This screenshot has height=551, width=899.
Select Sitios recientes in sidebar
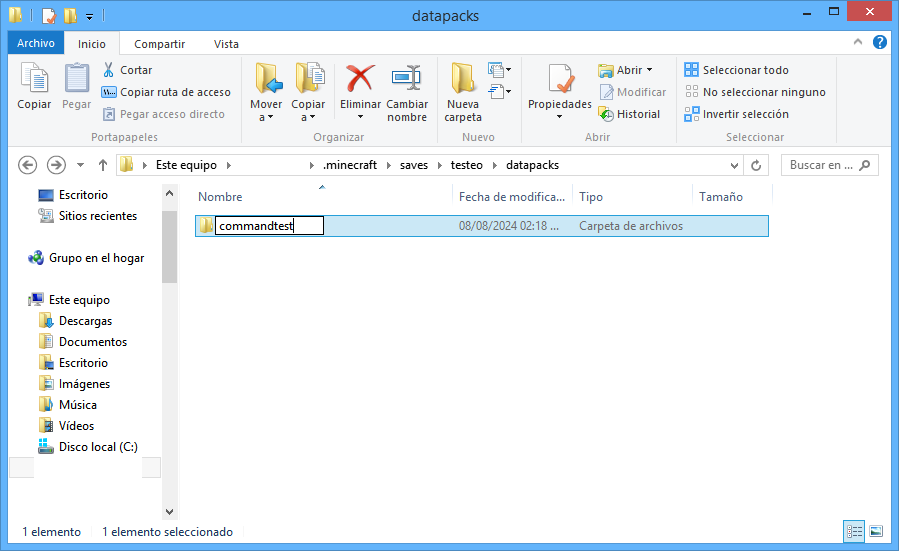(x=88, y=216)
